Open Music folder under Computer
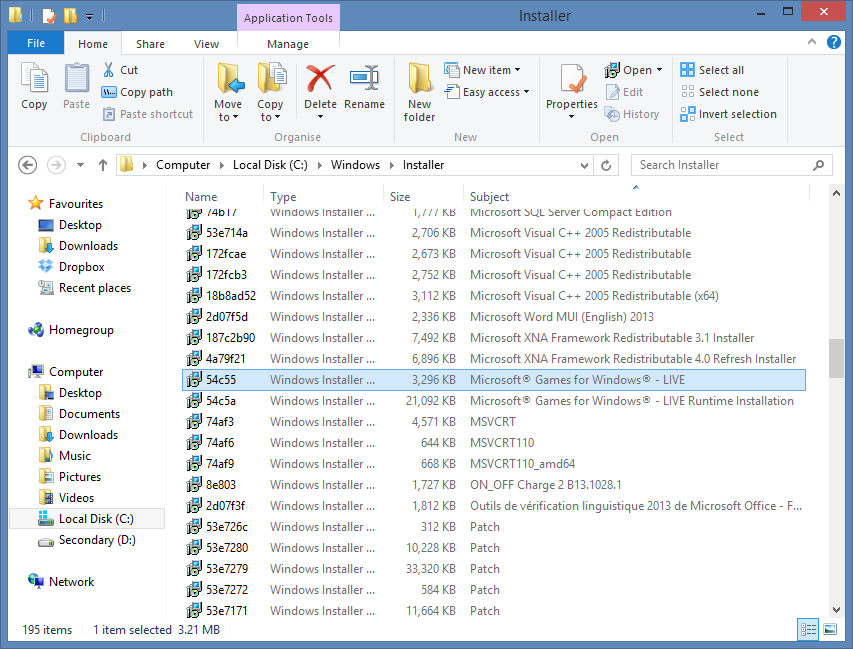853x649 pixels. [x=65, y=455]
